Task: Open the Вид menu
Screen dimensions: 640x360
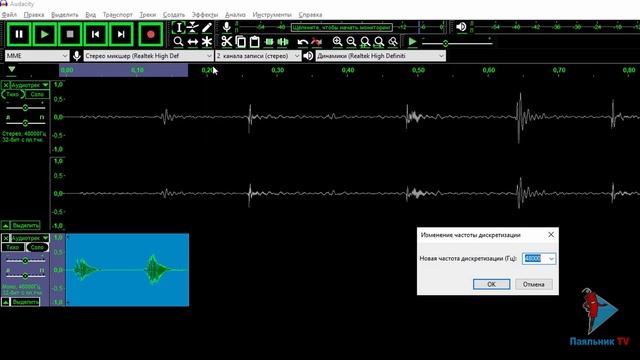Action: pyautogui.click(x=91, y=15)
